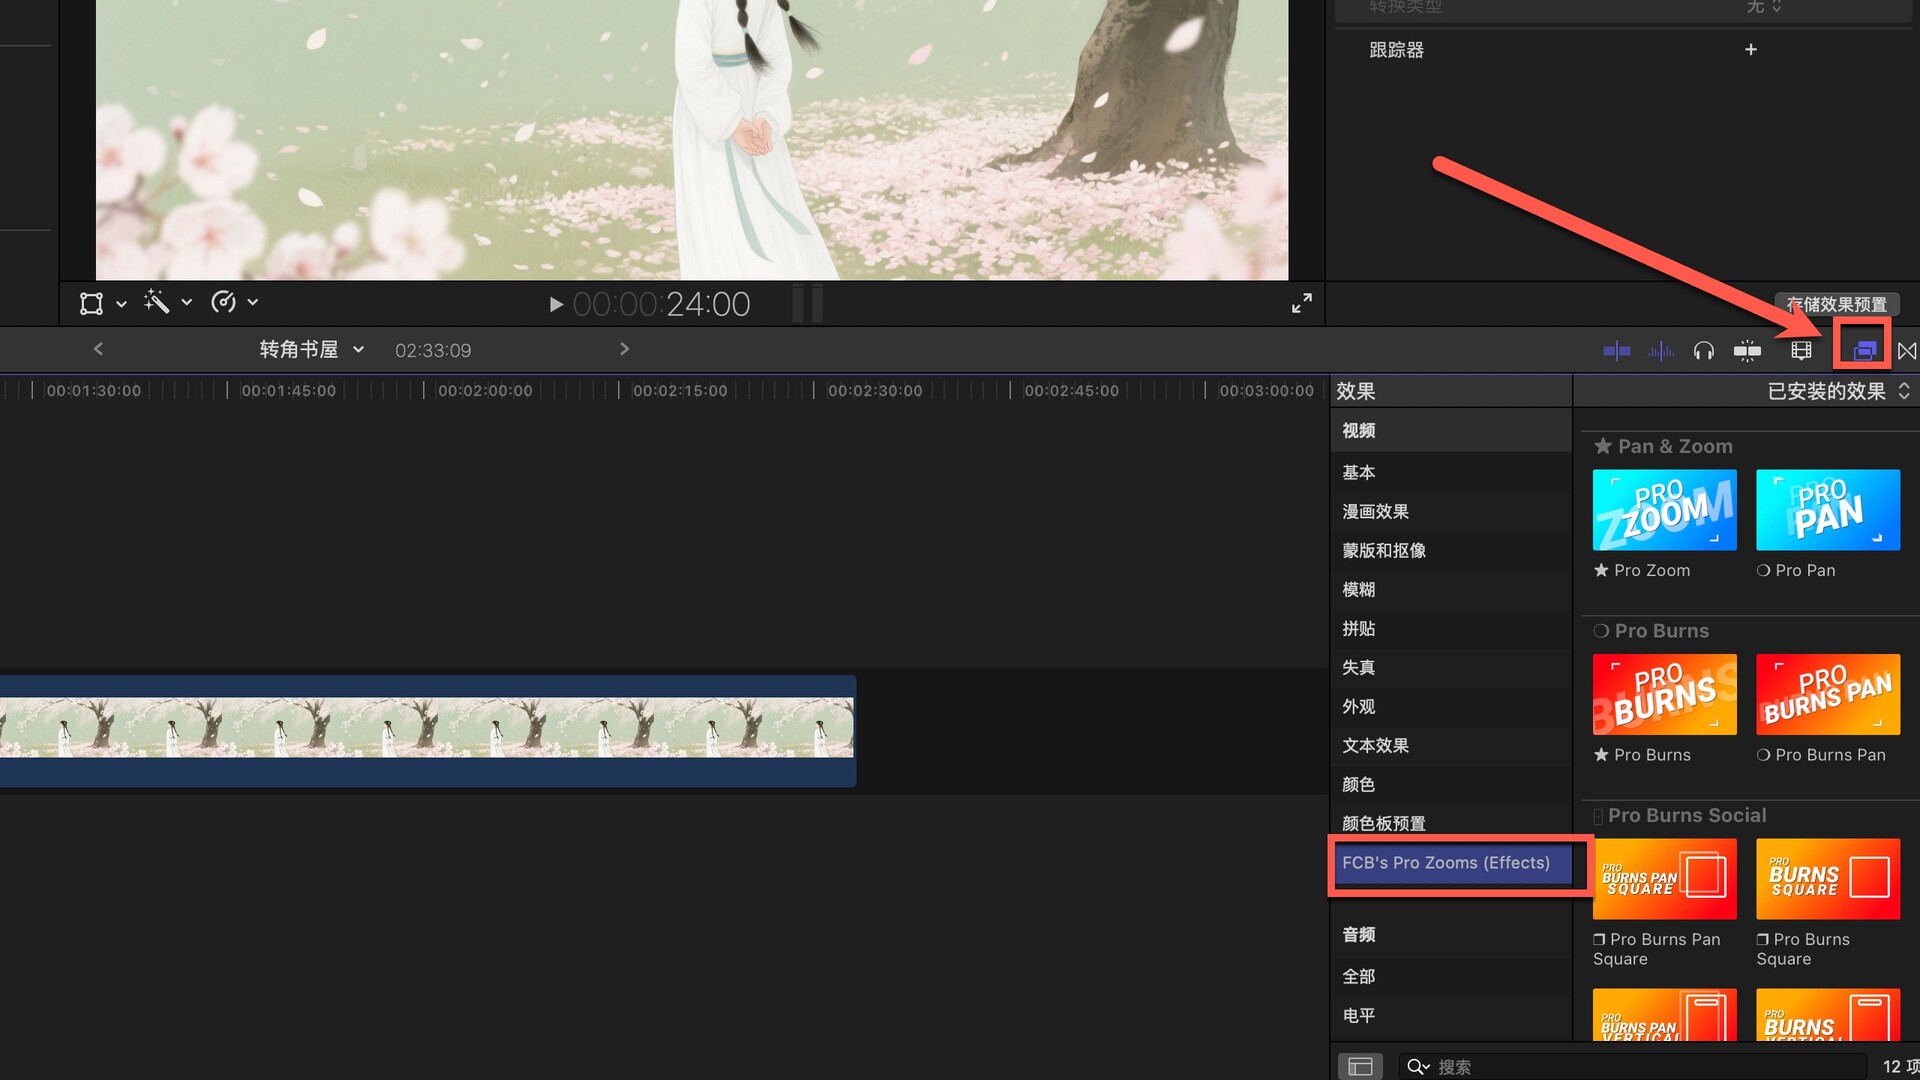Screen dimensions: 1920x1080
Task: Open clip appearance filmstrip options
Action: click(x=1801, y=351)
